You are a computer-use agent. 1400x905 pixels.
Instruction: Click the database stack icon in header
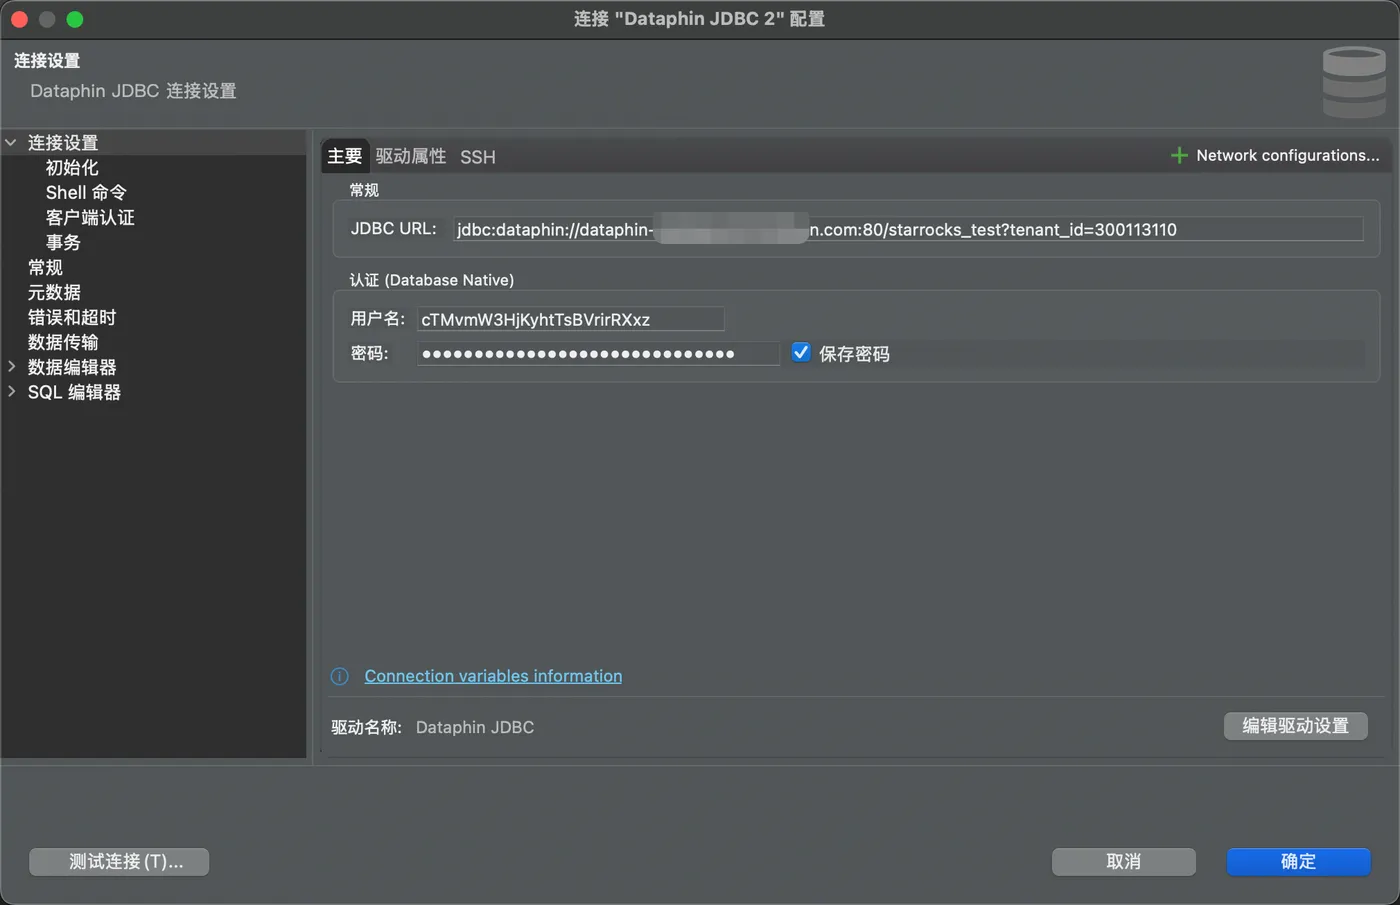1354,82
